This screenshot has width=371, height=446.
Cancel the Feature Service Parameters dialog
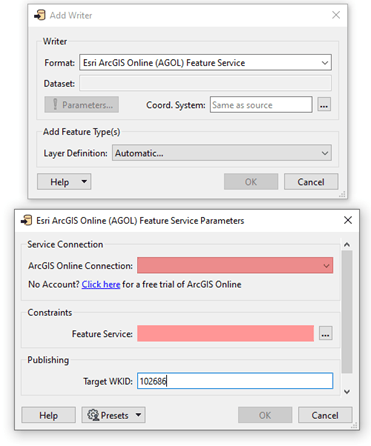pyautogui.click(x=325, y=415)
